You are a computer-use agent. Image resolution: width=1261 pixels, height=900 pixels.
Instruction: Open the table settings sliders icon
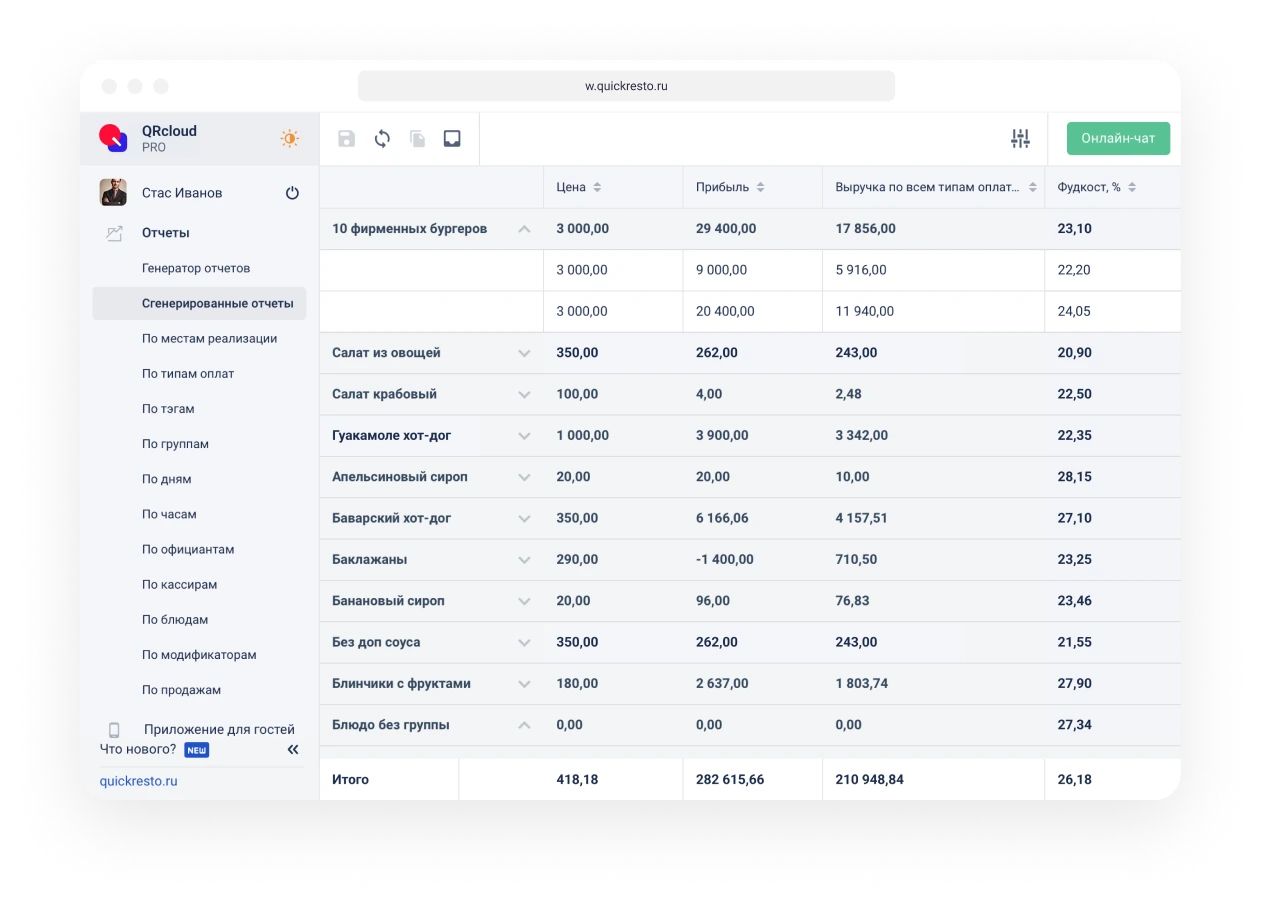coord(1020,139)
